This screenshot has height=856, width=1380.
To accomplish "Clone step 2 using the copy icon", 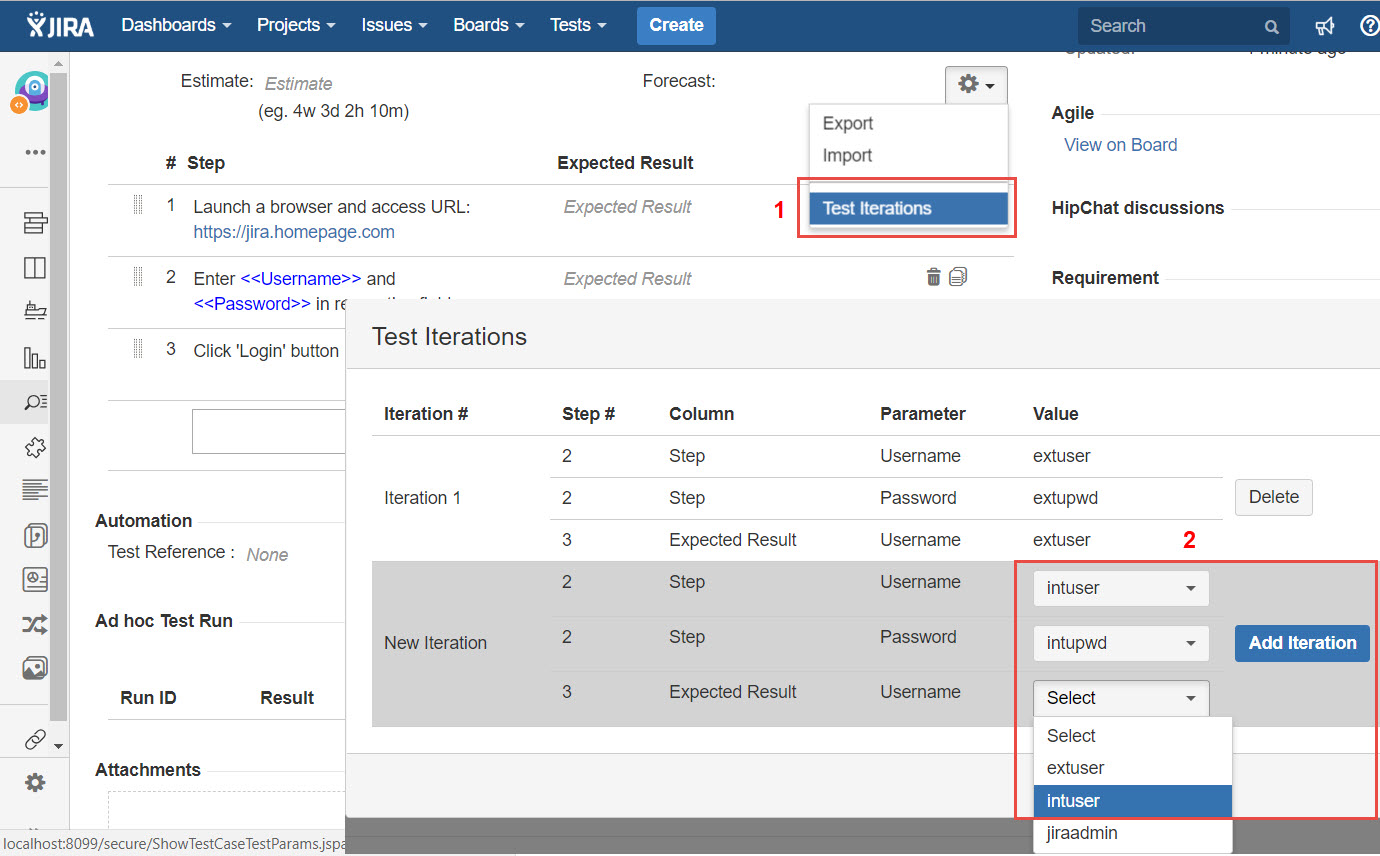I will tap(958, 277).
